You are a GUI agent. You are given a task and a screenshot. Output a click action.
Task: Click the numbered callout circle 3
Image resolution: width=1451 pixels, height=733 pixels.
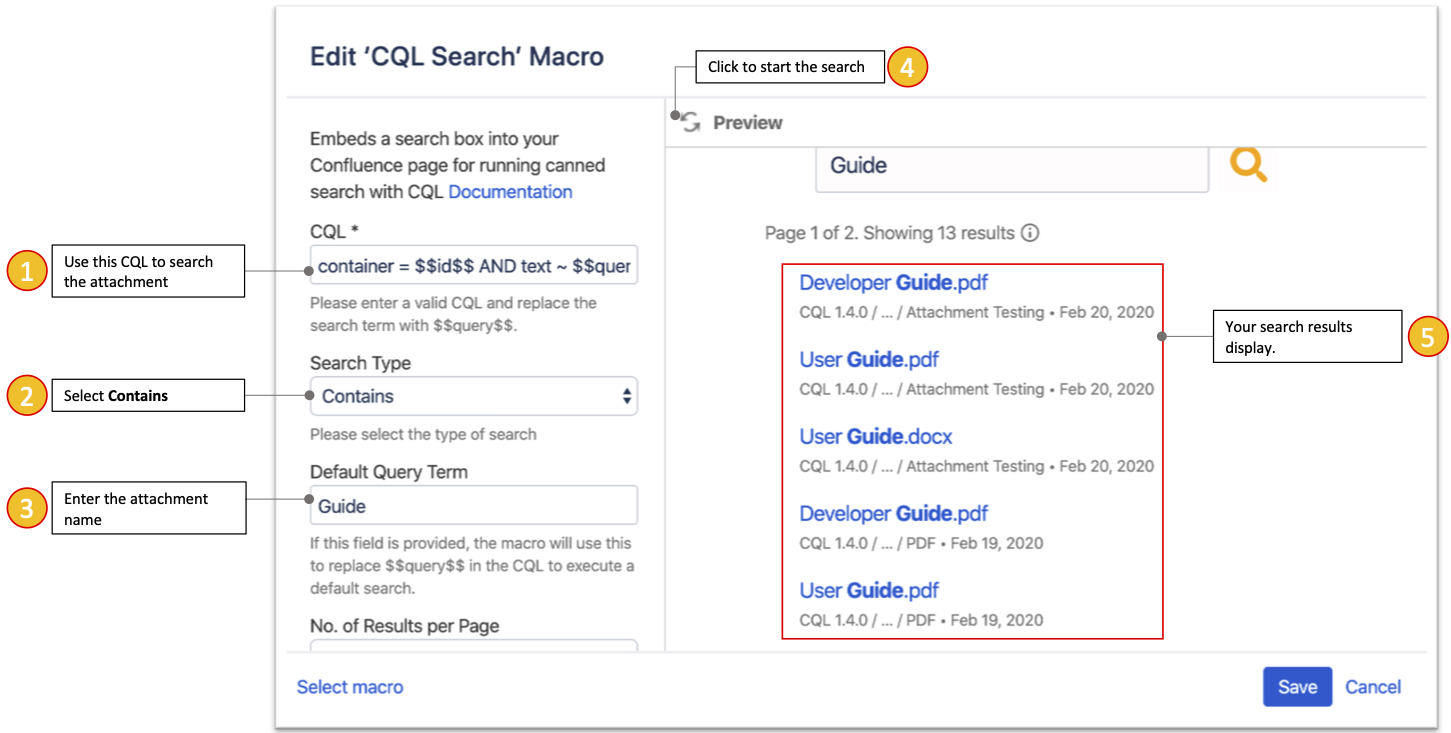[27, 509]
